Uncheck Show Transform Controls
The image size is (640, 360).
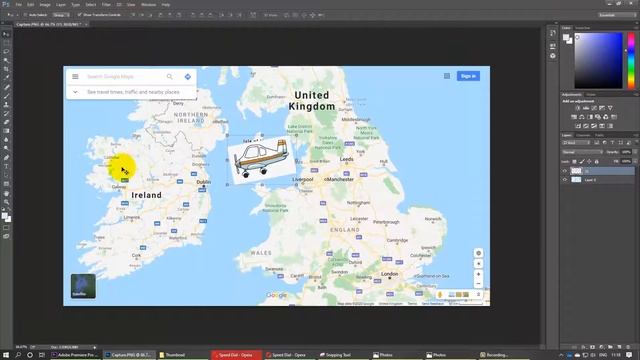point(80,15)
